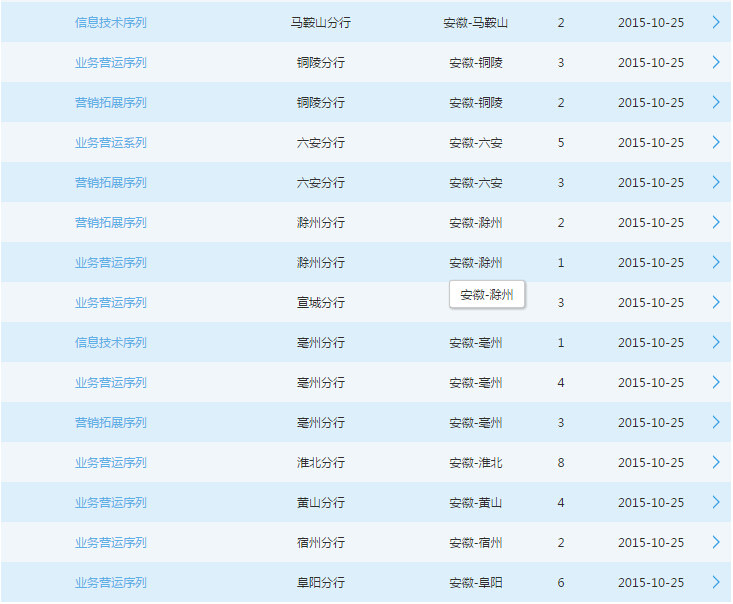The width and height of the screenshot is (733, 604).
Task: Click the arrow icon on the 马鞍山分行 row
Action: click(715, 22)
